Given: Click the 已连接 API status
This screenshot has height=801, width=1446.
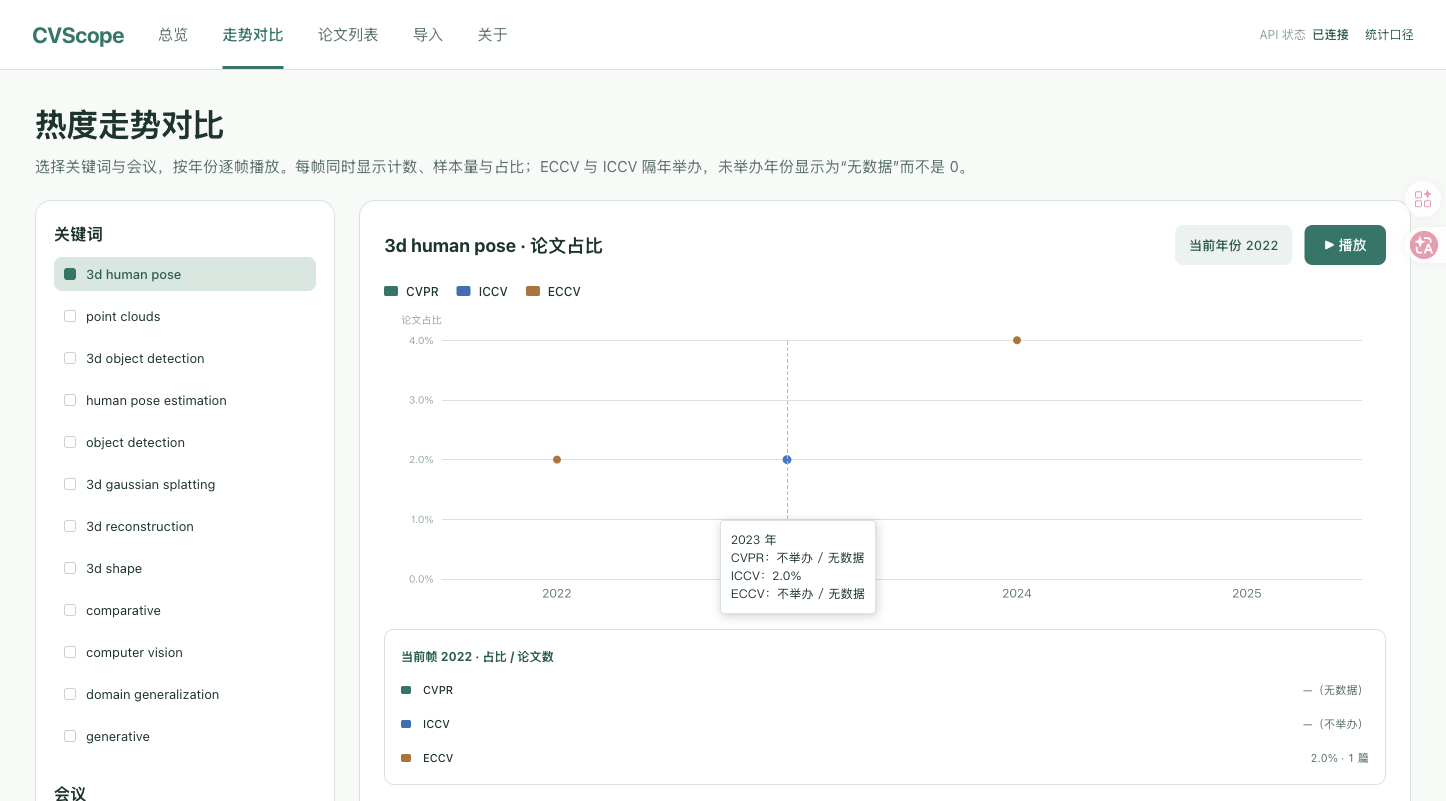Looking at the screenshot, I should coord(1330,35).
